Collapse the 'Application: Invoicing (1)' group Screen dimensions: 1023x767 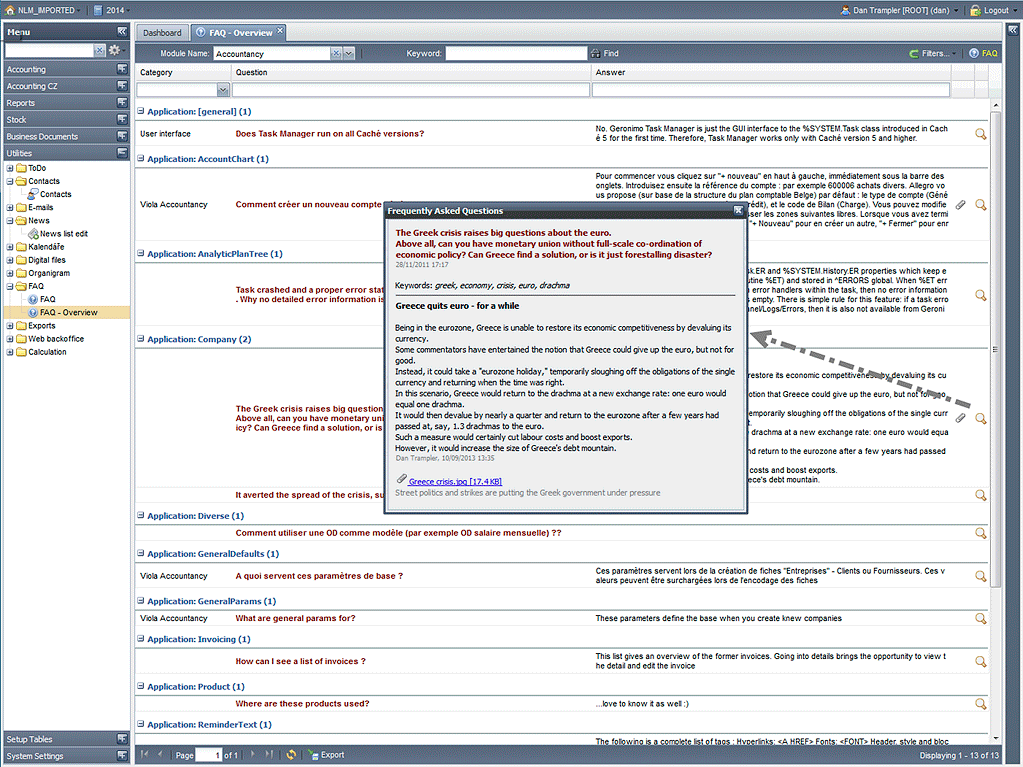click(140, 639)
